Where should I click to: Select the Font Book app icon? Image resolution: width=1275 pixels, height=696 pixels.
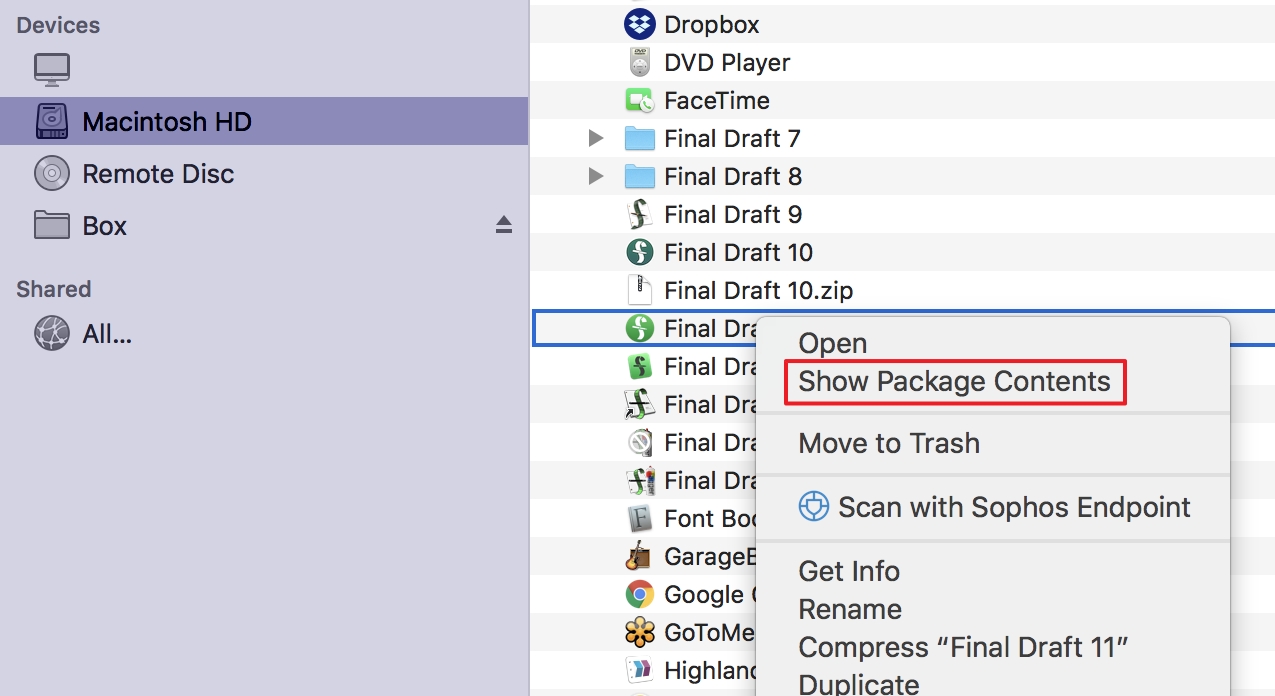pos(640,518)
